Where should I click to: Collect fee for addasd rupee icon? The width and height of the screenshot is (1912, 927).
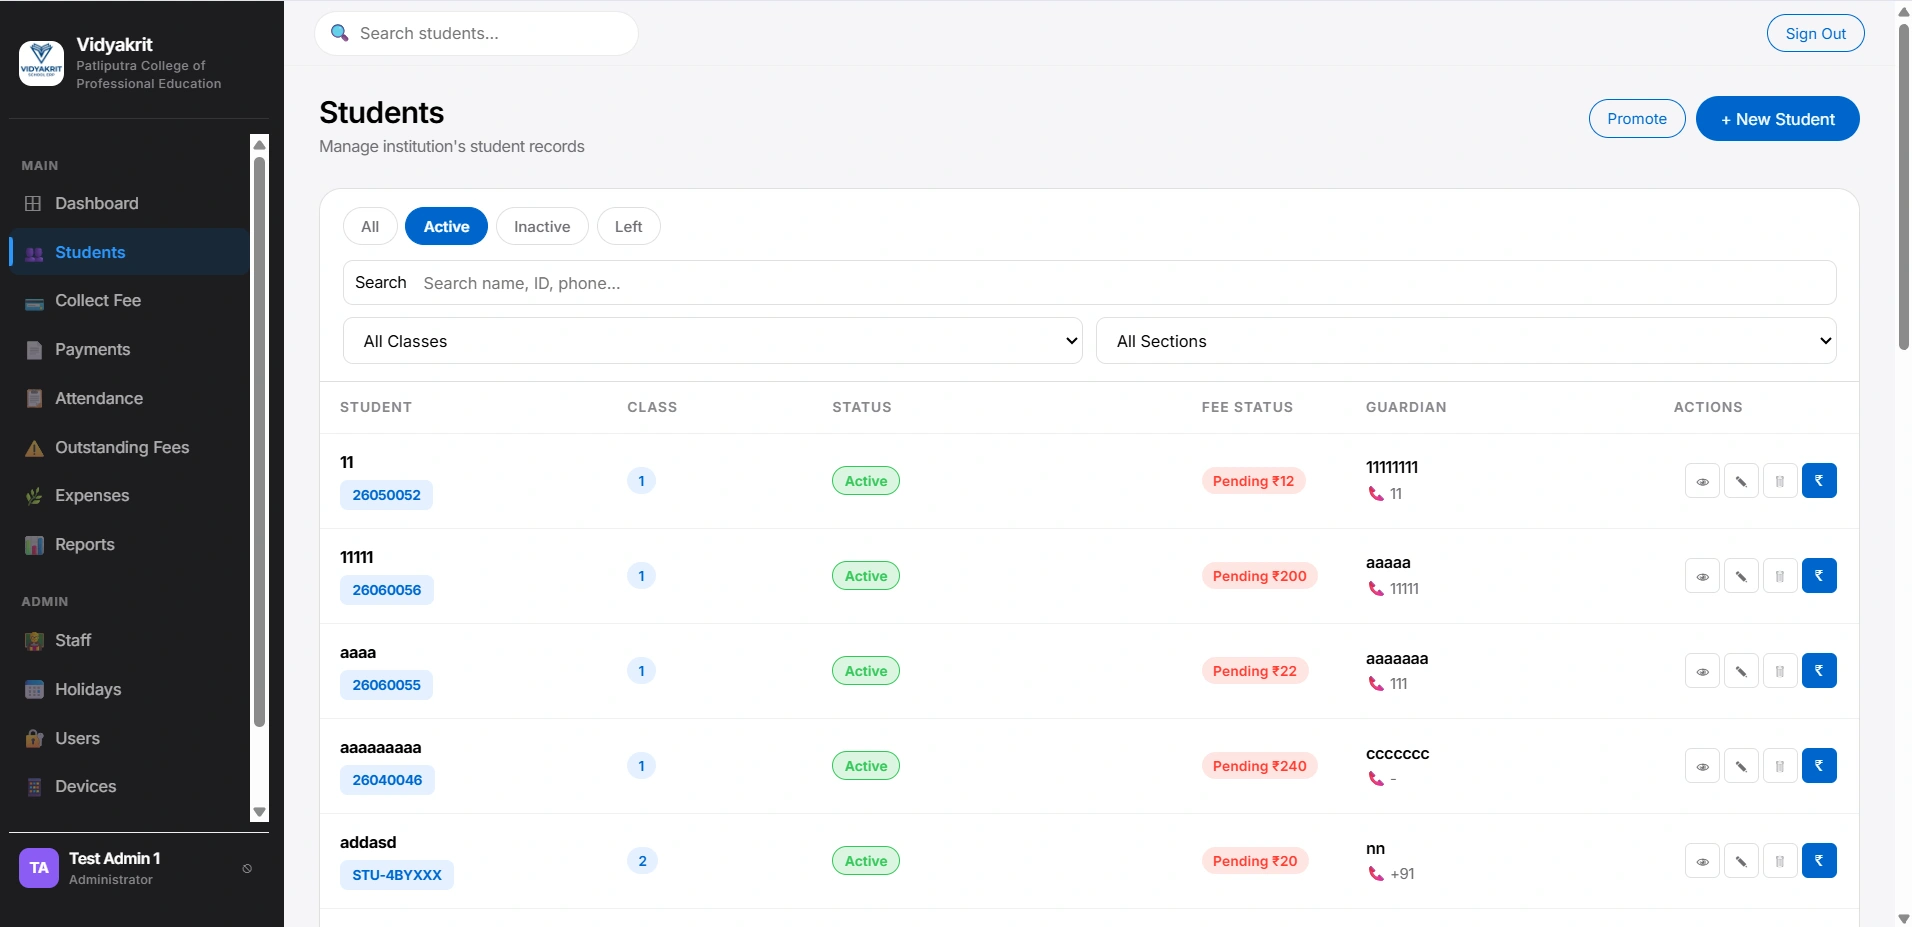(x=1819, y=861)
